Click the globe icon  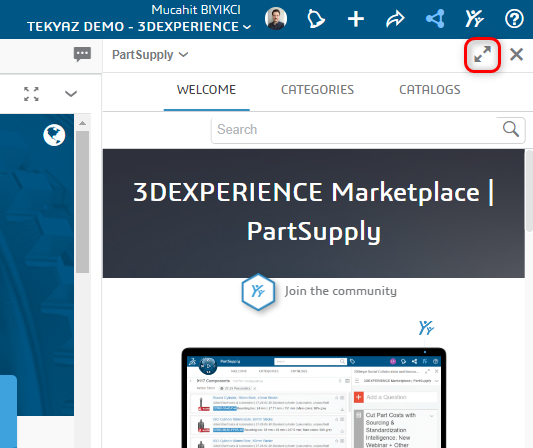click(54, 135)
